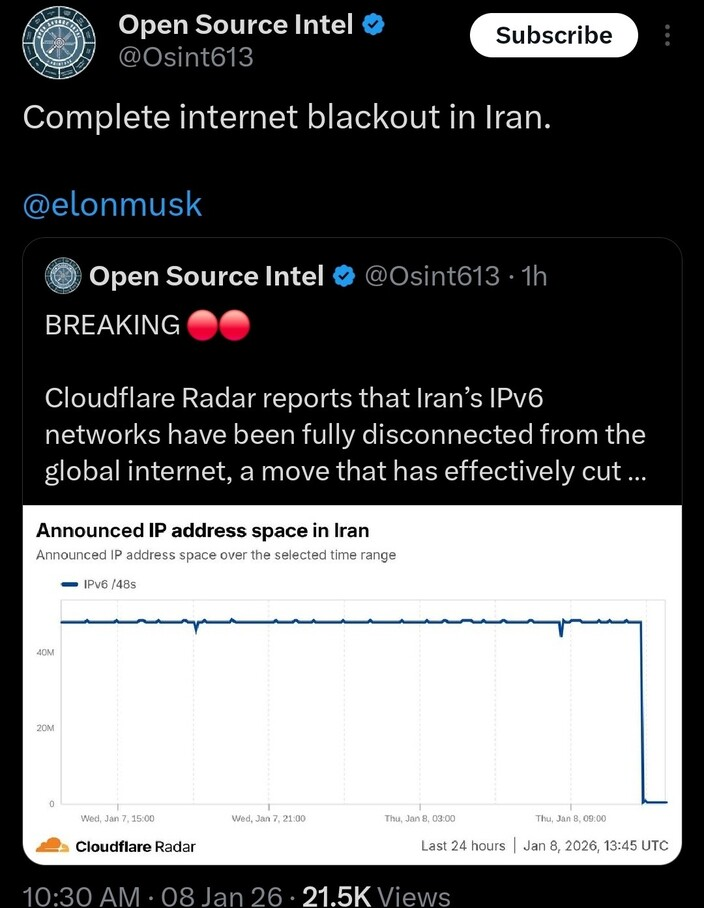This screenshot has height=908, width=704.
Task: Click the Jan 8, 2026, 13:45 UTC label
Action: [x=594, y=844]
